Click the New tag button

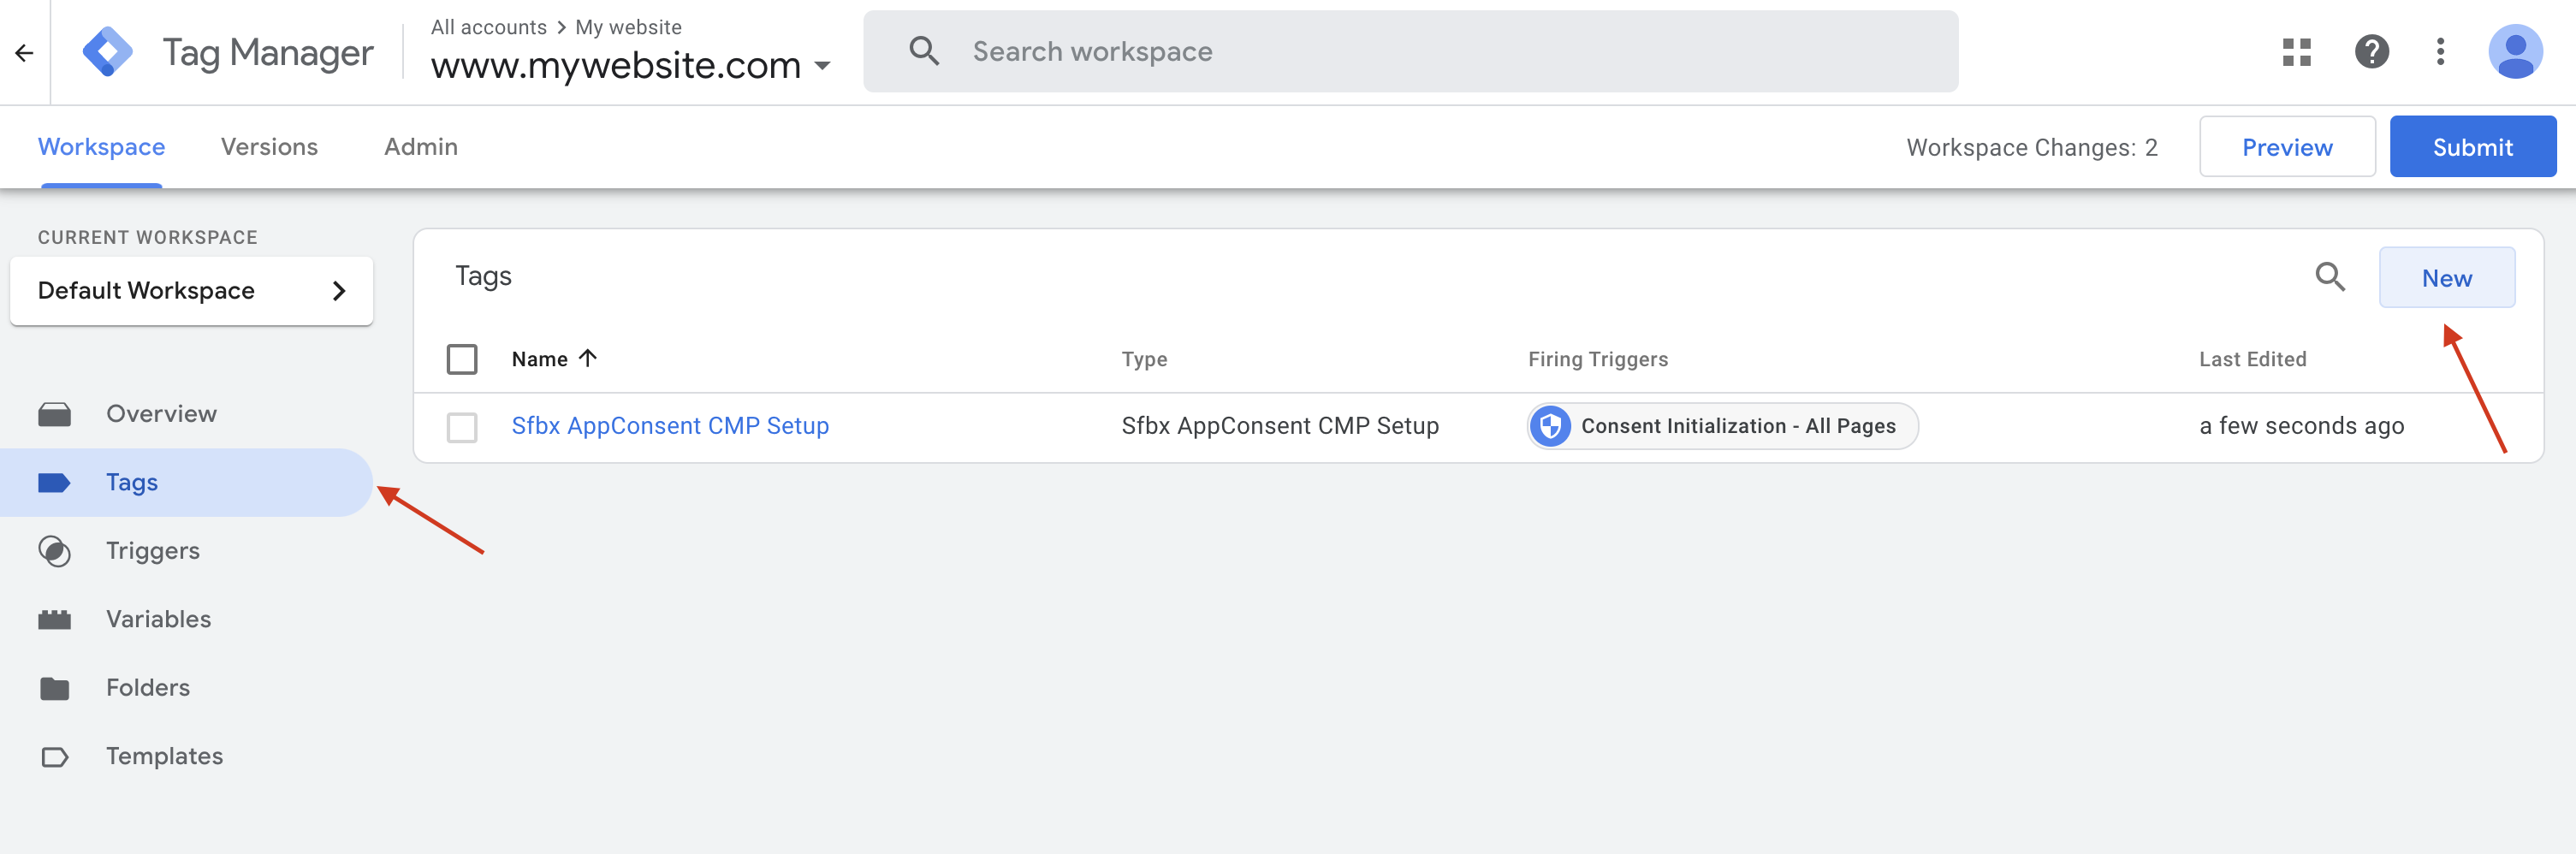pos(2446,277)
